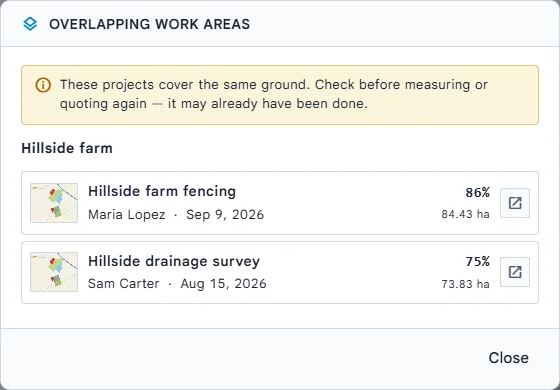The height and width of the screenshot is (390, 560).
Task: Click the 73.83 ha area value
Action: pyautogui.click(x=465, y=284)
